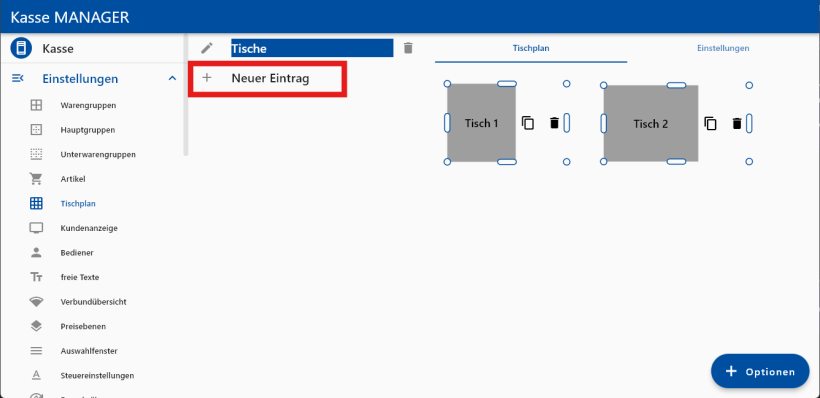Duplicate Tisch 1 with copy icon

[x=528, y=123]
